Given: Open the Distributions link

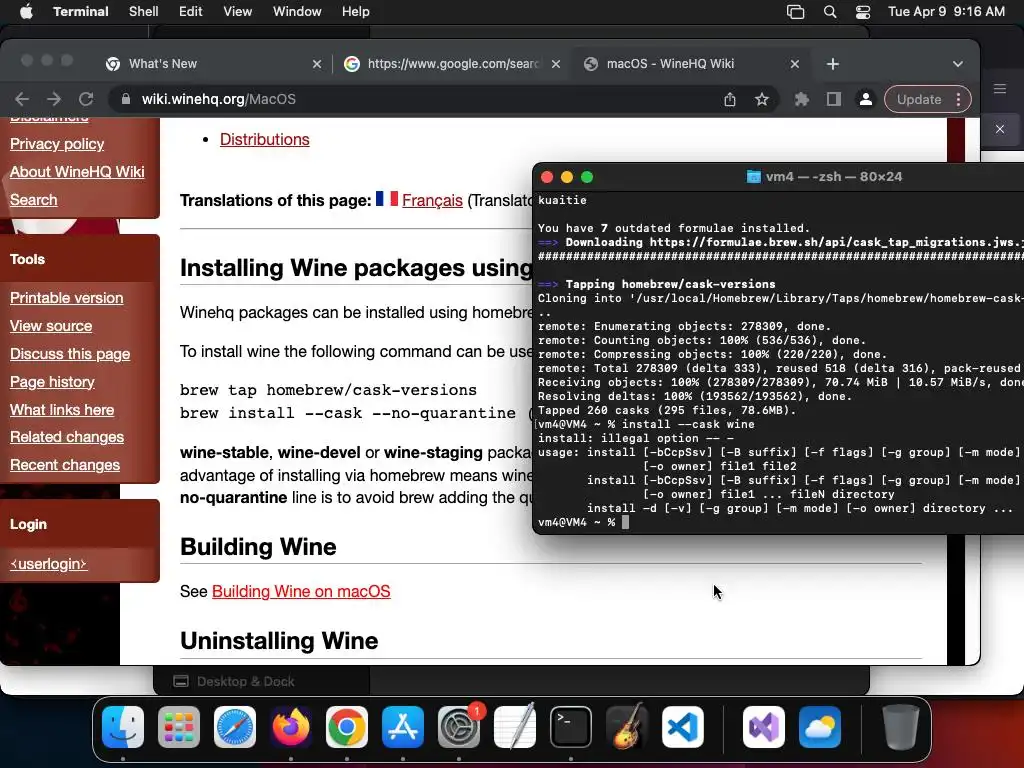Looking at the screenshot, I should click(x=264, y=140).
